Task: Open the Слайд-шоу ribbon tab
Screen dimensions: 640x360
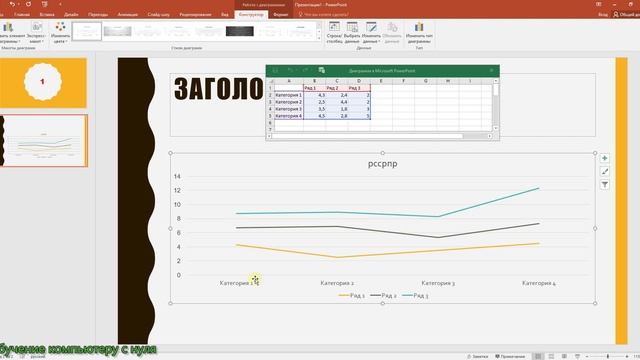Action: coord(159,14)
